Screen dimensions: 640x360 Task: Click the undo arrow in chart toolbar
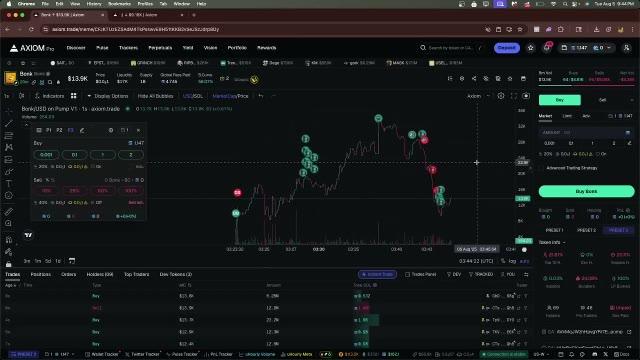pyautogui.click(x=261, y=96)
